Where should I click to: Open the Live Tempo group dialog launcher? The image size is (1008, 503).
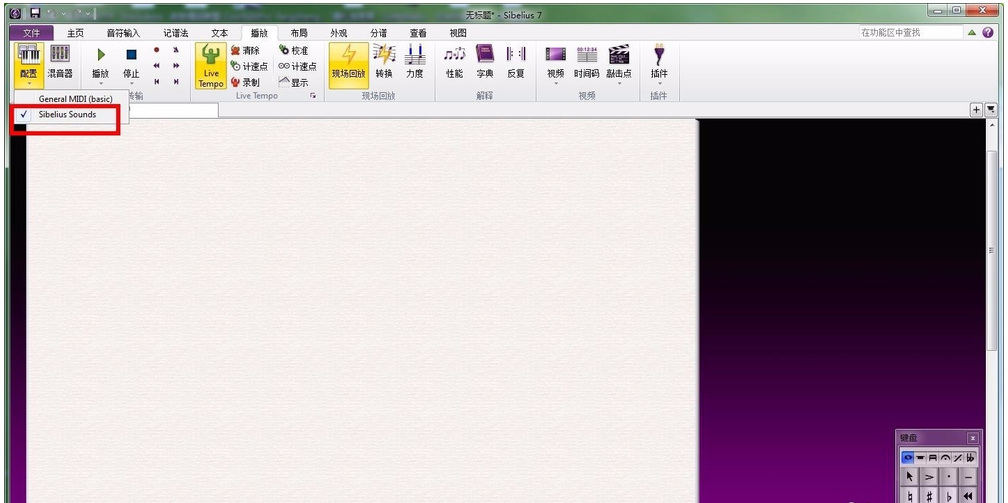point(314,96)
